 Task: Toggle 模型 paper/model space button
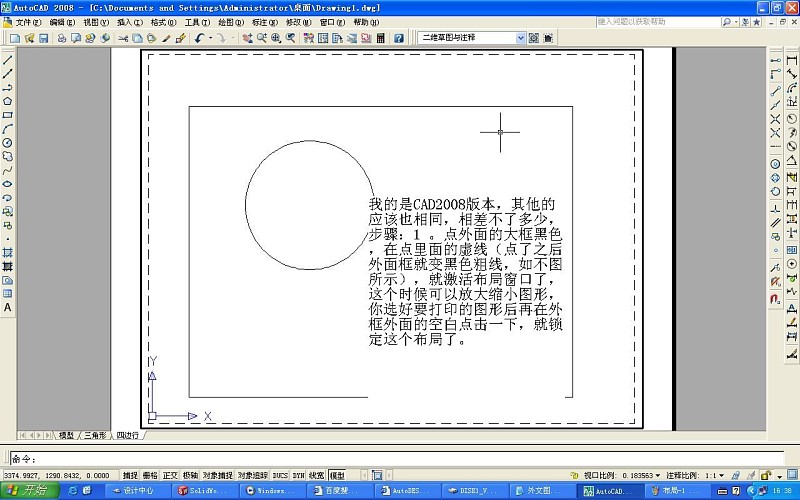(x=337, y=476)
